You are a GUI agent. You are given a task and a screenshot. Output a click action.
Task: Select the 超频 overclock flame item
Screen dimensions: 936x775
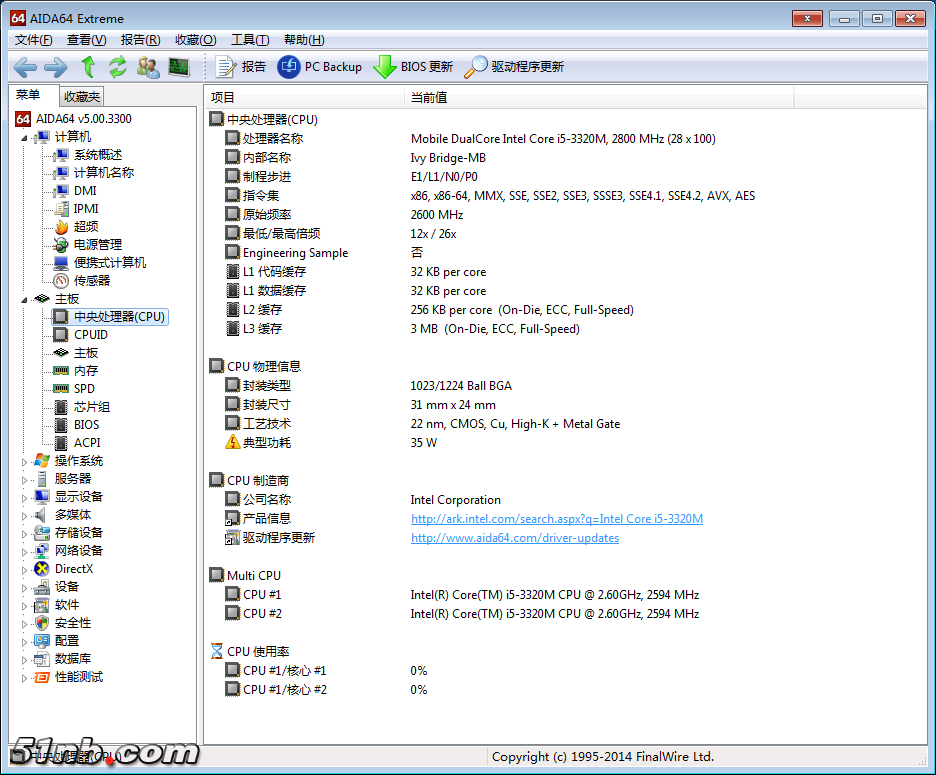[x=85, y=227]
